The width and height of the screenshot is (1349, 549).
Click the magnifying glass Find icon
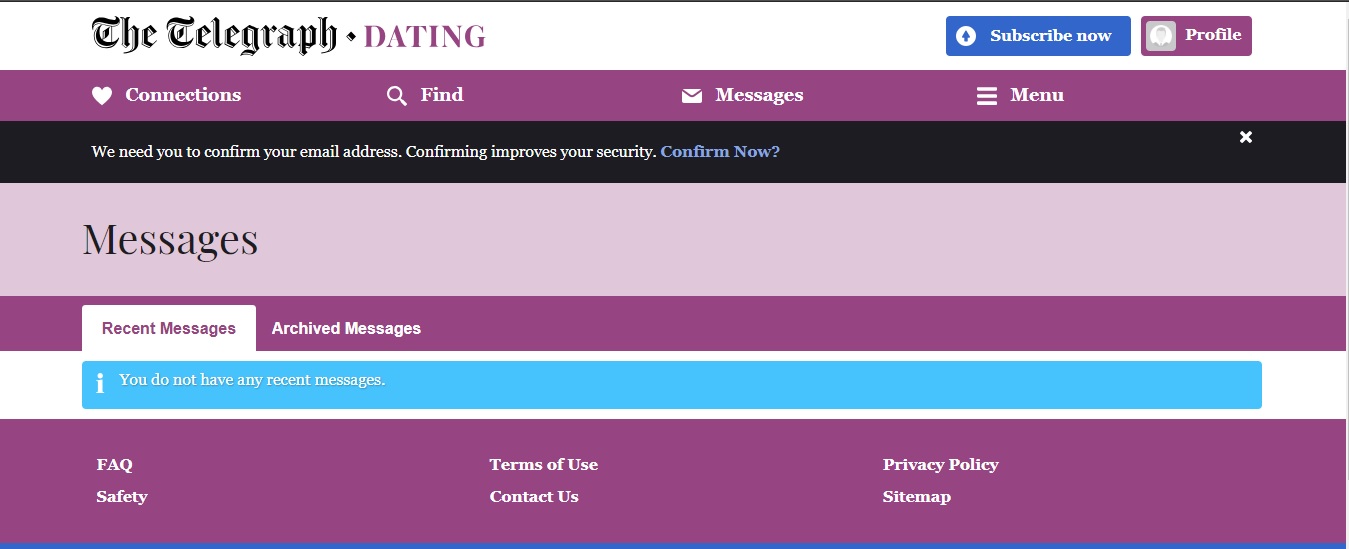coord(397,96)
